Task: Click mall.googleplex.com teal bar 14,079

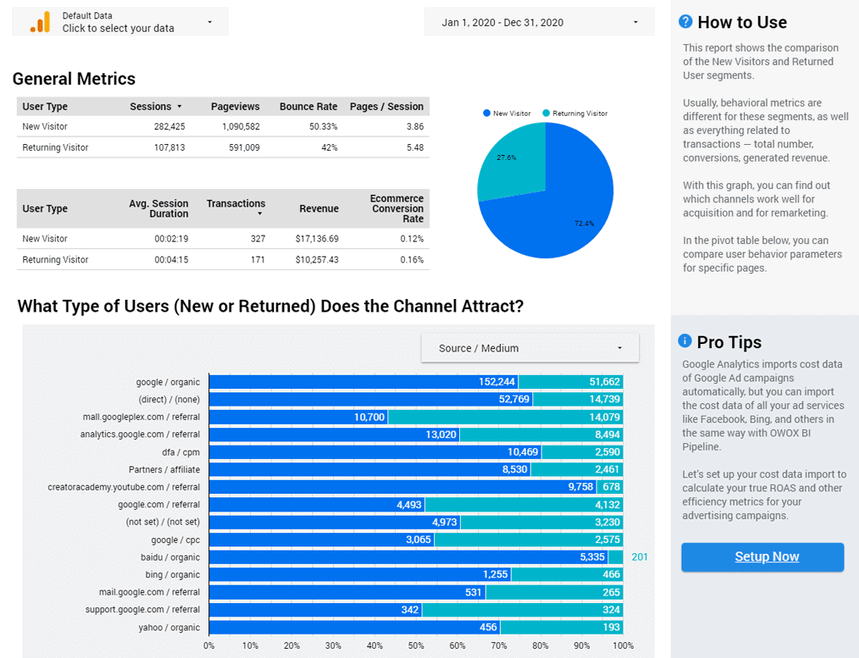Action: [x=505, y=417]
